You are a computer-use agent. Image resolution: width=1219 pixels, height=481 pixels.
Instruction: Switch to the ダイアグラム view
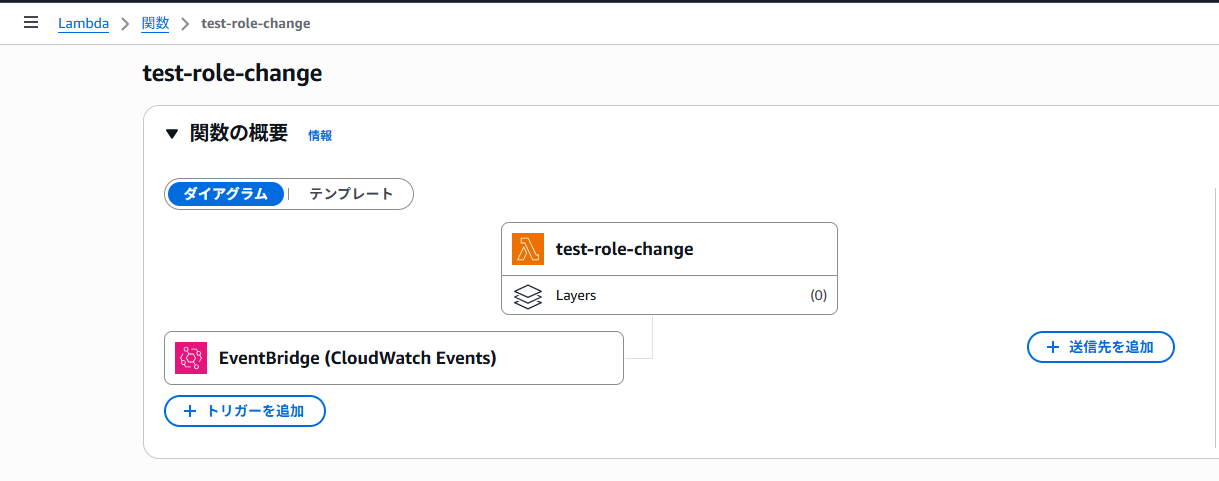pyautogui.click(x=226, y=194)
